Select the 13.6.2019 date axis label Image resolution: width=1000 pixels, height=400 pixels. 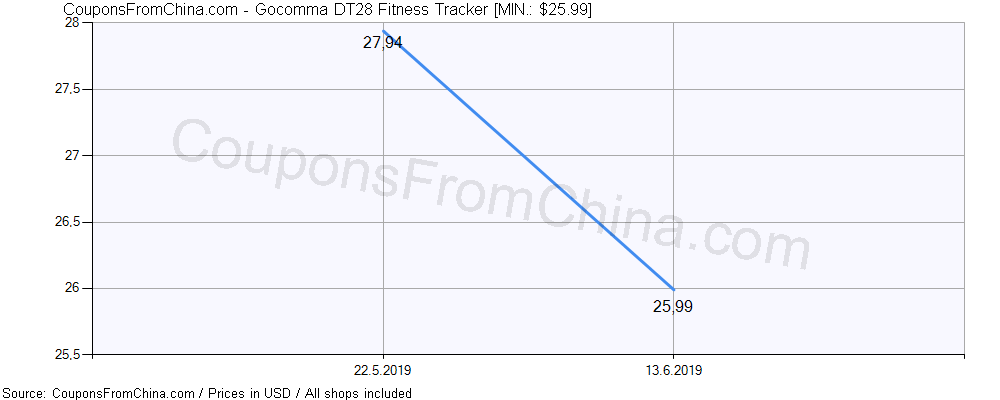tap(673, 370)
